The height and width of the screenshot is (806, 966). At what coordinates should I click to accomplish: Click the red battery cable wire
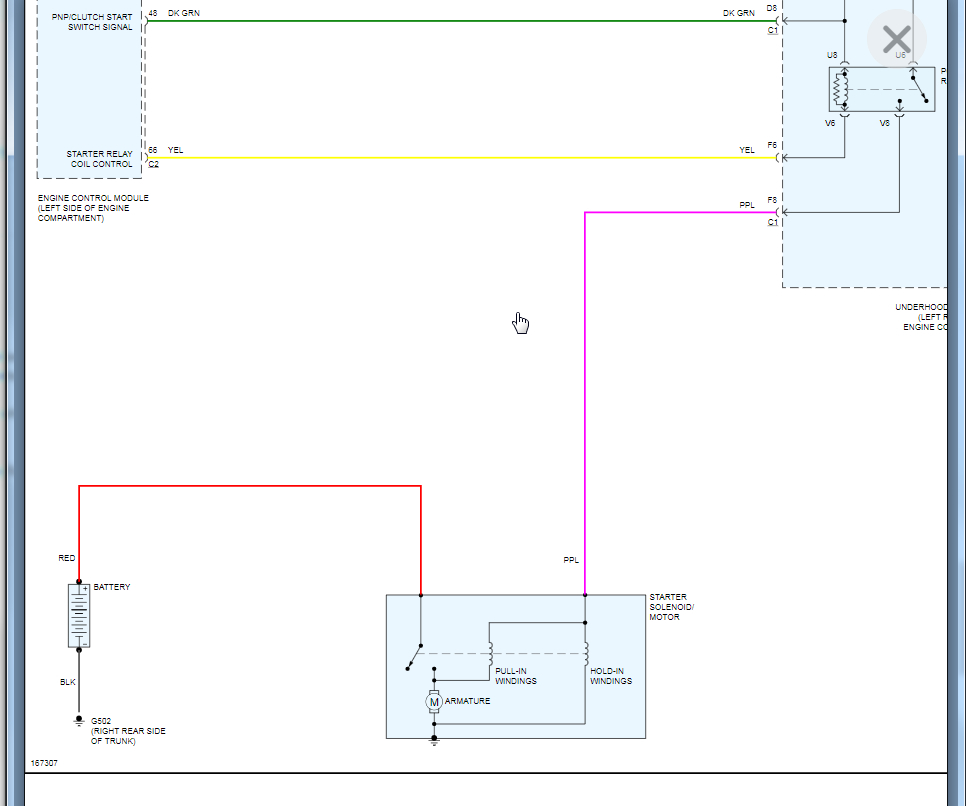[250, 486]
